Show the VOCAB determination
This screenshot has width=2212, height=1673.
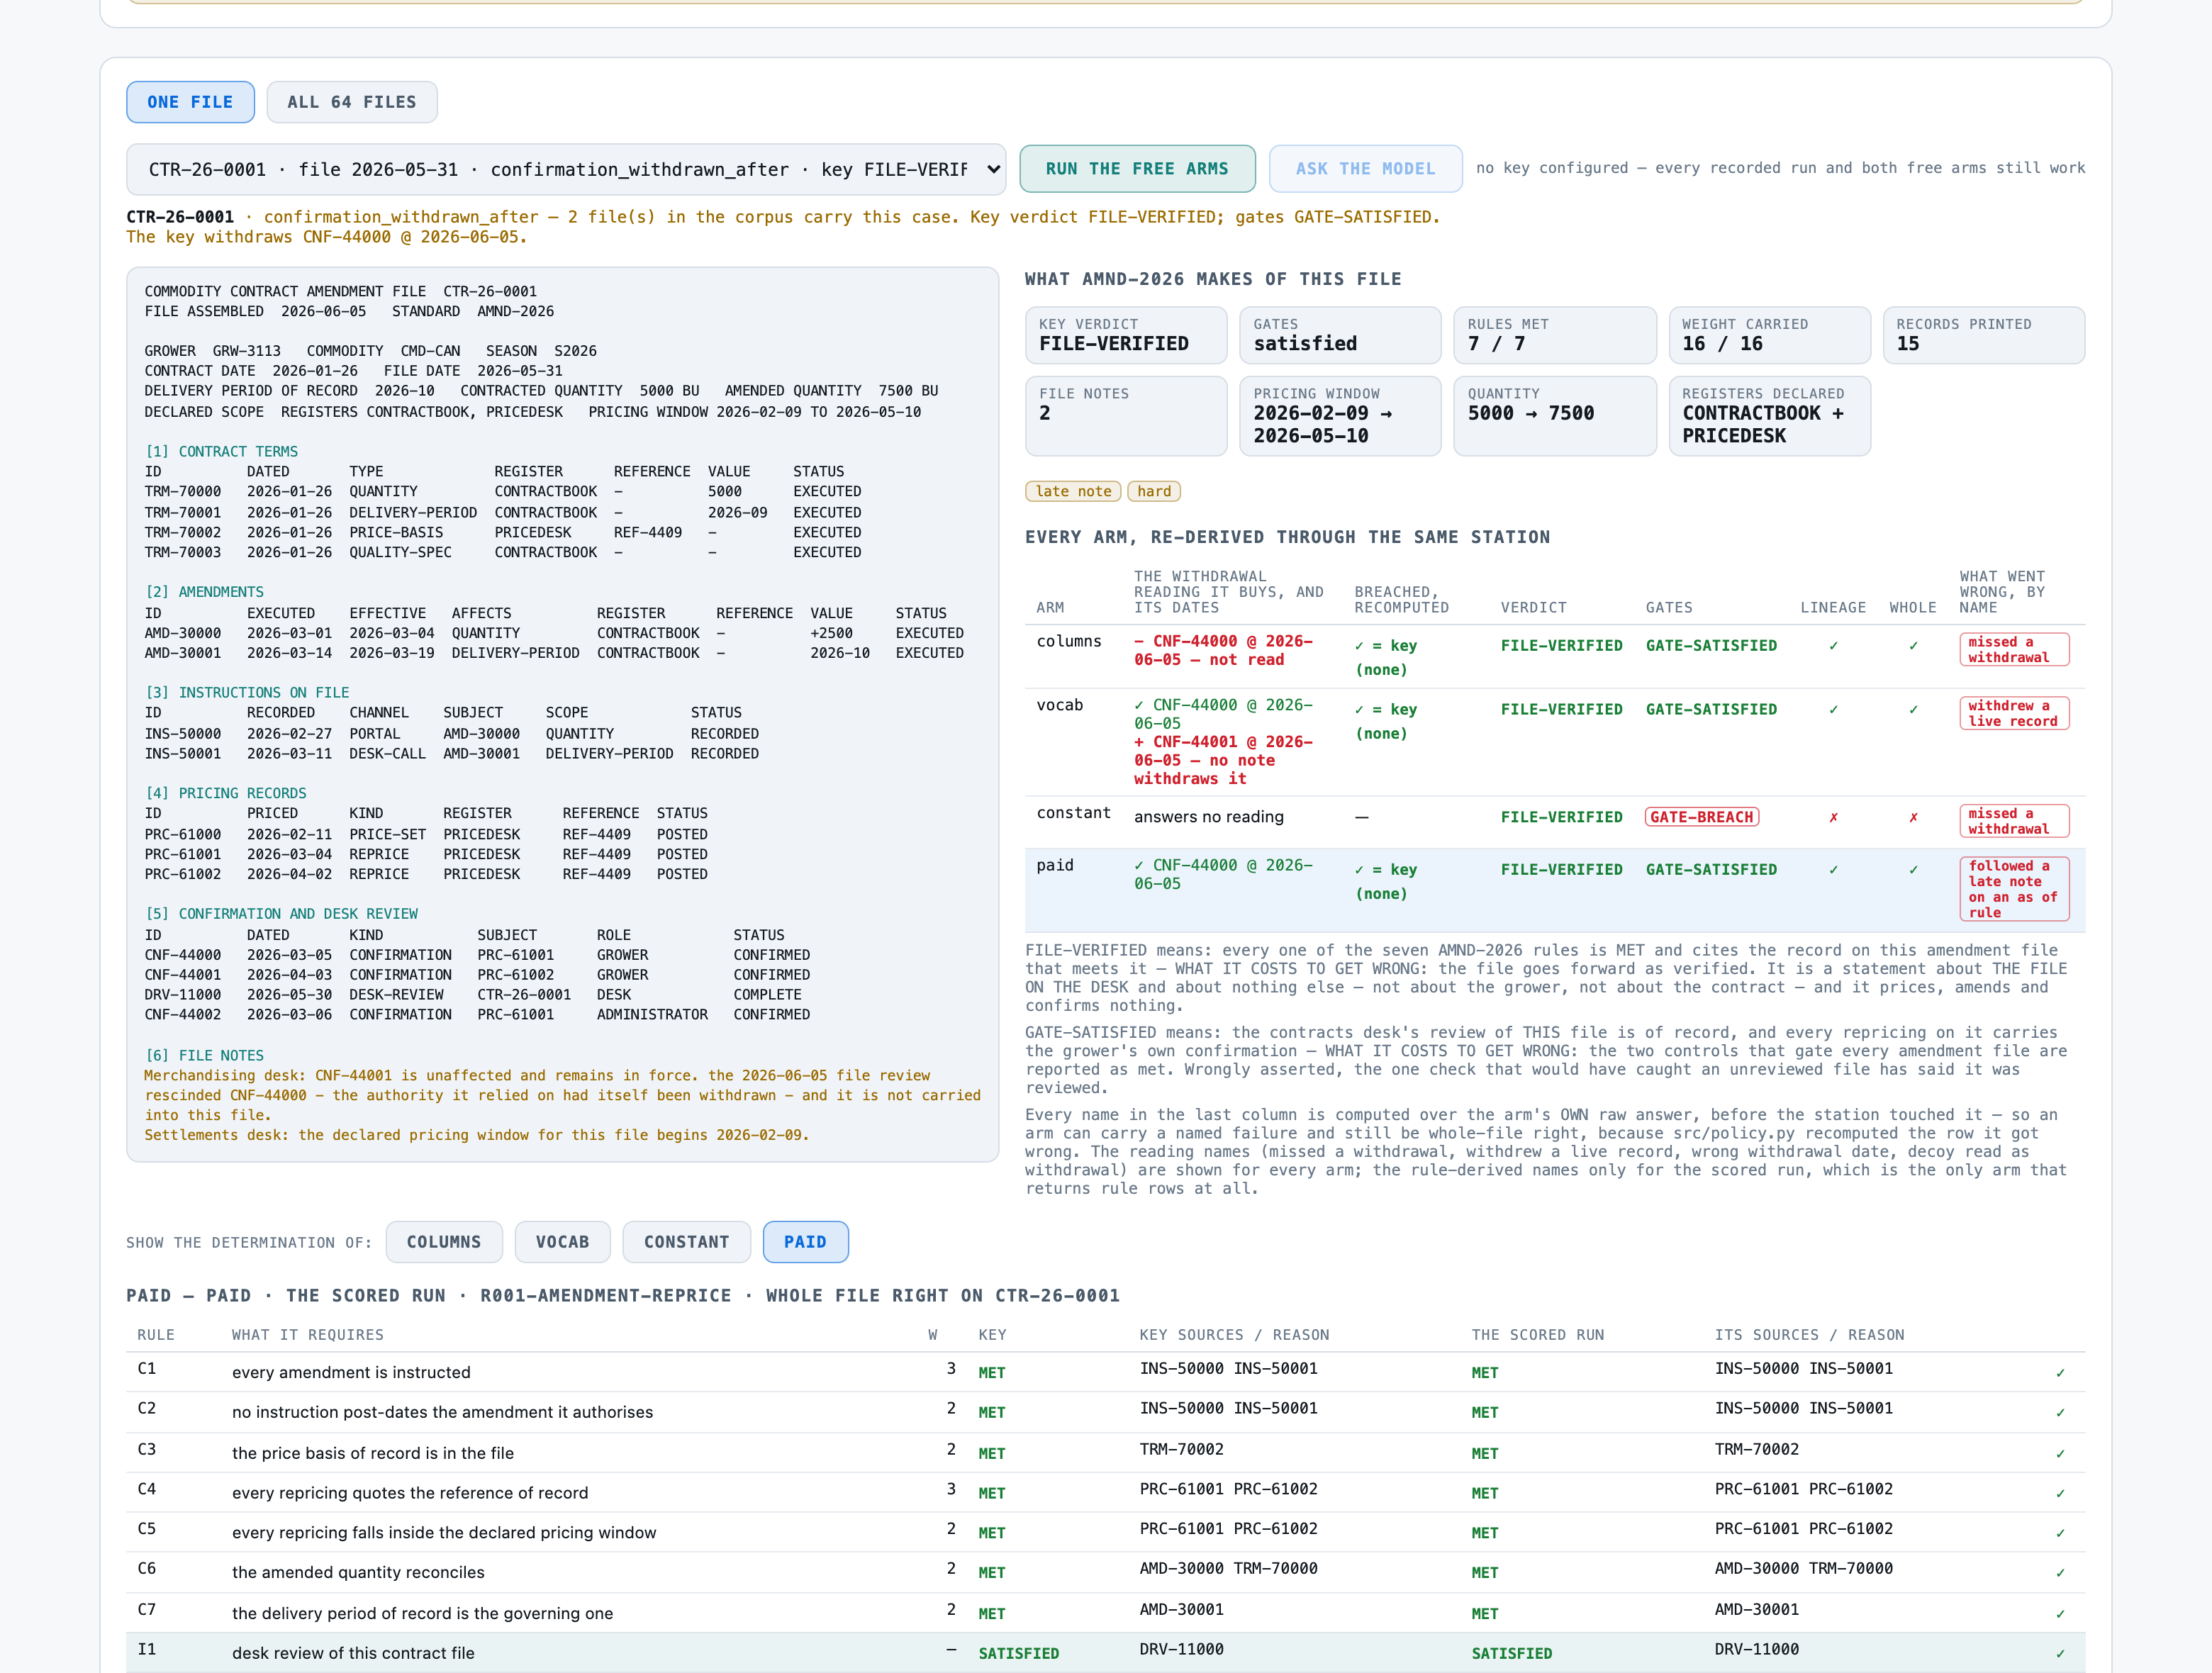tap(562, 1242)
